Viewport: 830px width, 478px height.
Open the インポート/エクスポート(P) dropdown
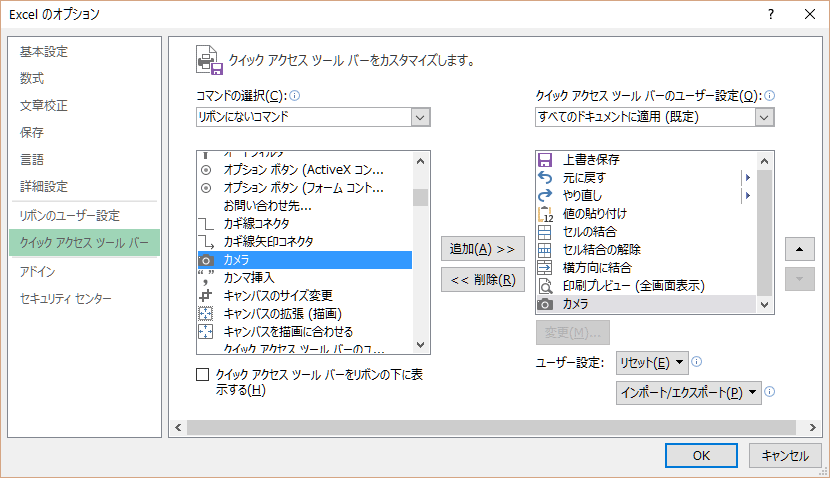tap(689, 393)
